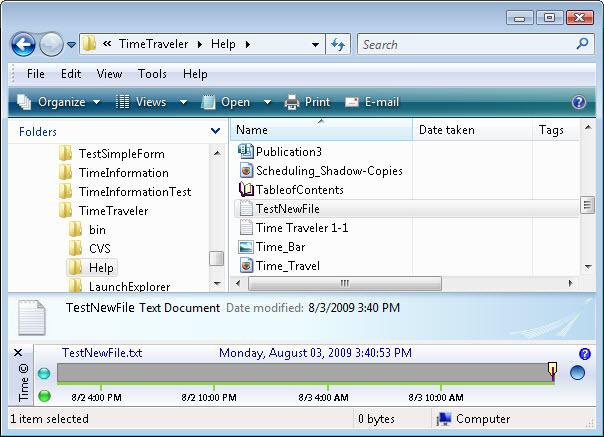Click the Open toolbar button

click(x=226, y=102)
